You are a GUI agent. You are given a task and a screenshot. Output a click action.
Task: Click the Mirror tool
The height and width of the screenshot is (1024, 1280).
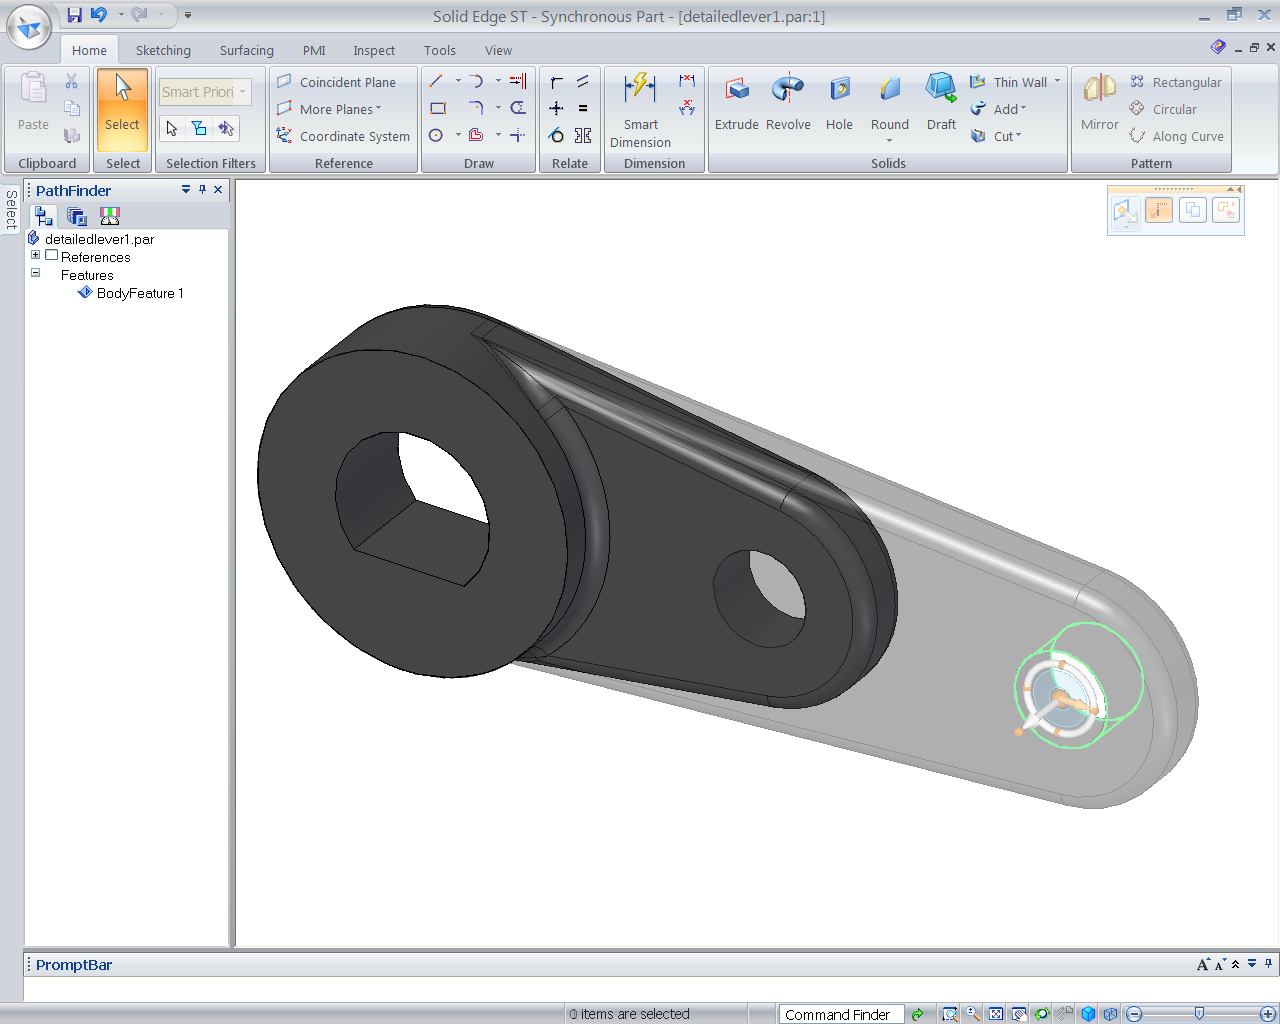[x=1099, y=102]
